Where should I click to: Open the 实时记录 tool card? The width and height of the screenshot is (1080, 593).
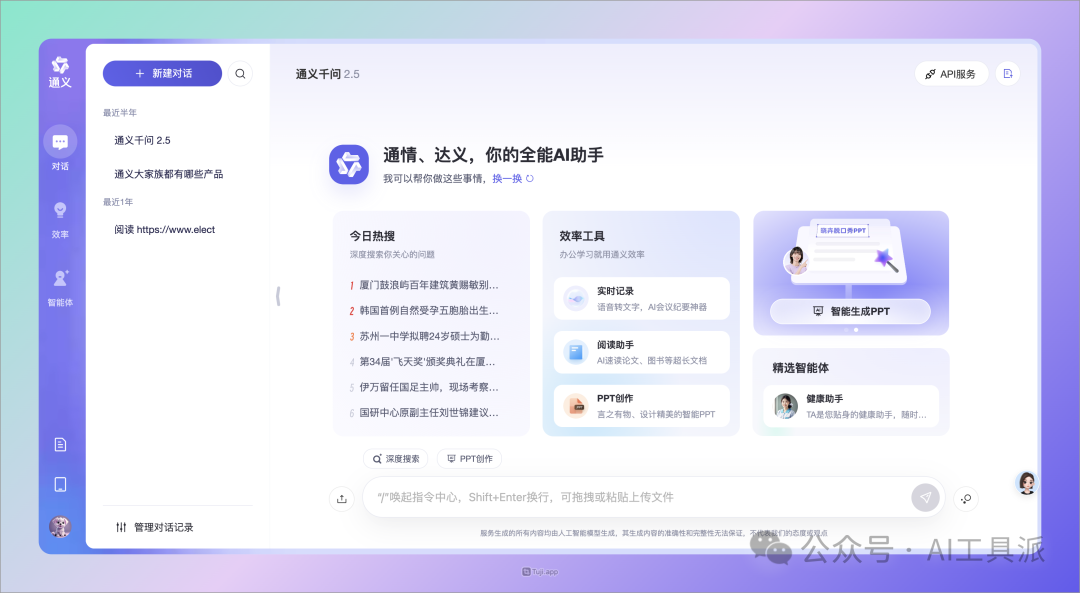pos(641,299)
